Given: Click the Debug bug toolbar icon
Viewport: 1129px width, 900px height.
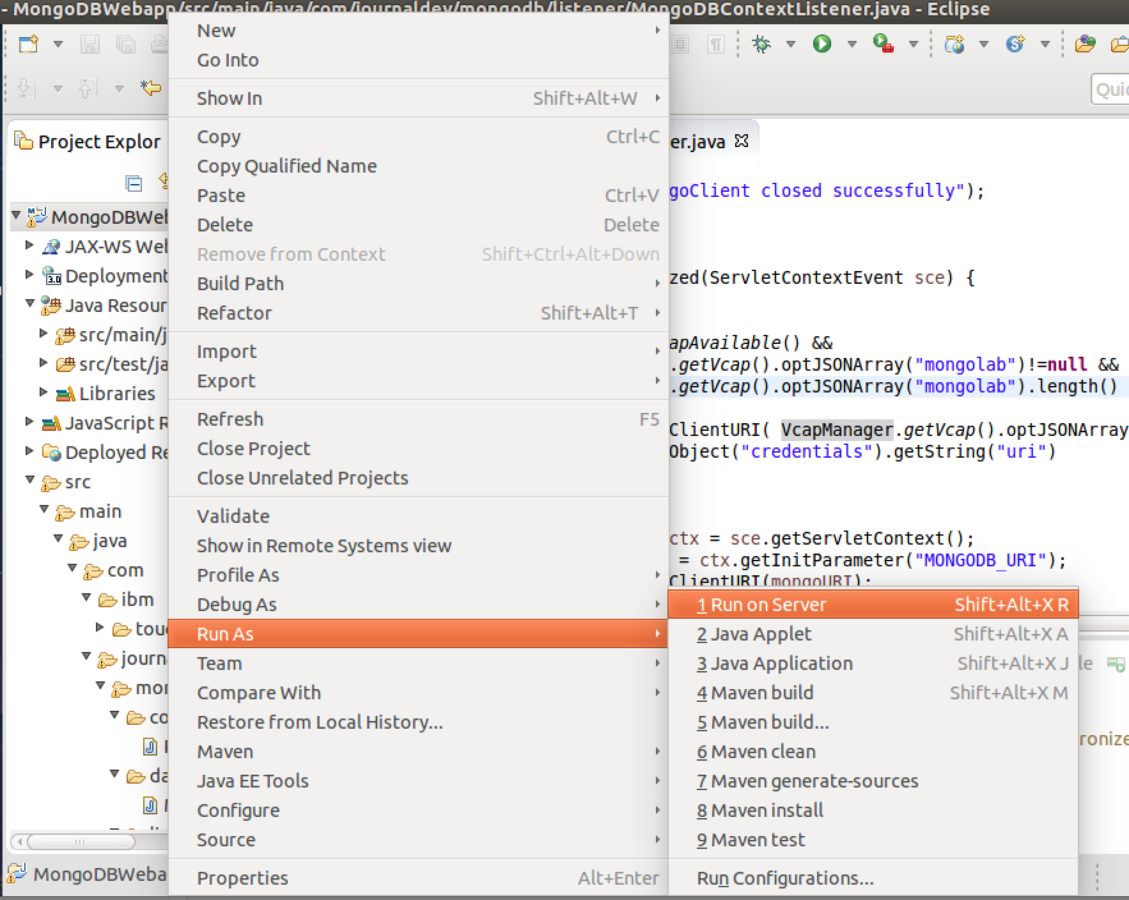Looking at the screenshot, I should click(x=761, y=44).
